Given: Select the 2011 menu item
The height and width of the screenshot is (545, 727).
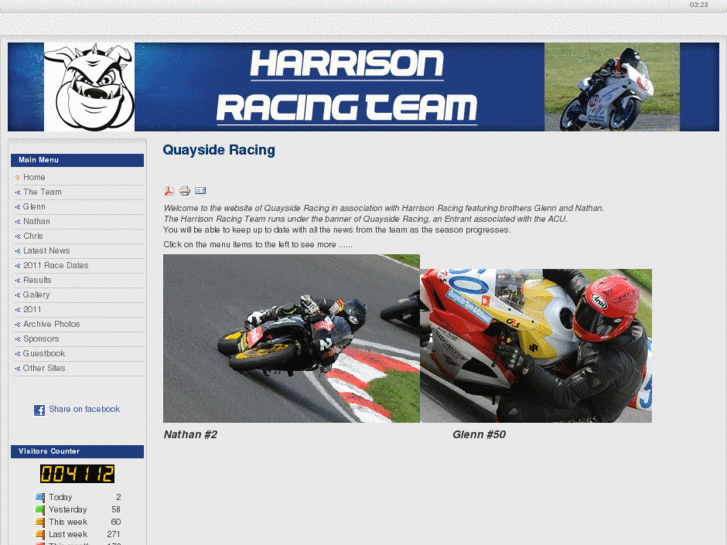Looking at the screenshot, I should [32, 309].
